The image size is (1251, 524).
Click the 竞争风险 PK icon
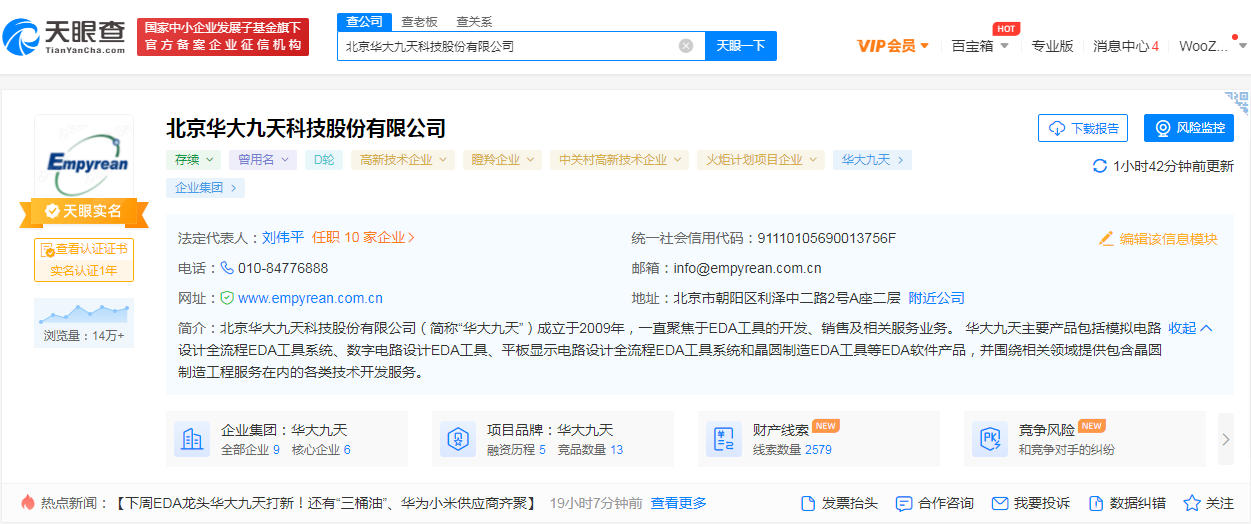[990, 439]
